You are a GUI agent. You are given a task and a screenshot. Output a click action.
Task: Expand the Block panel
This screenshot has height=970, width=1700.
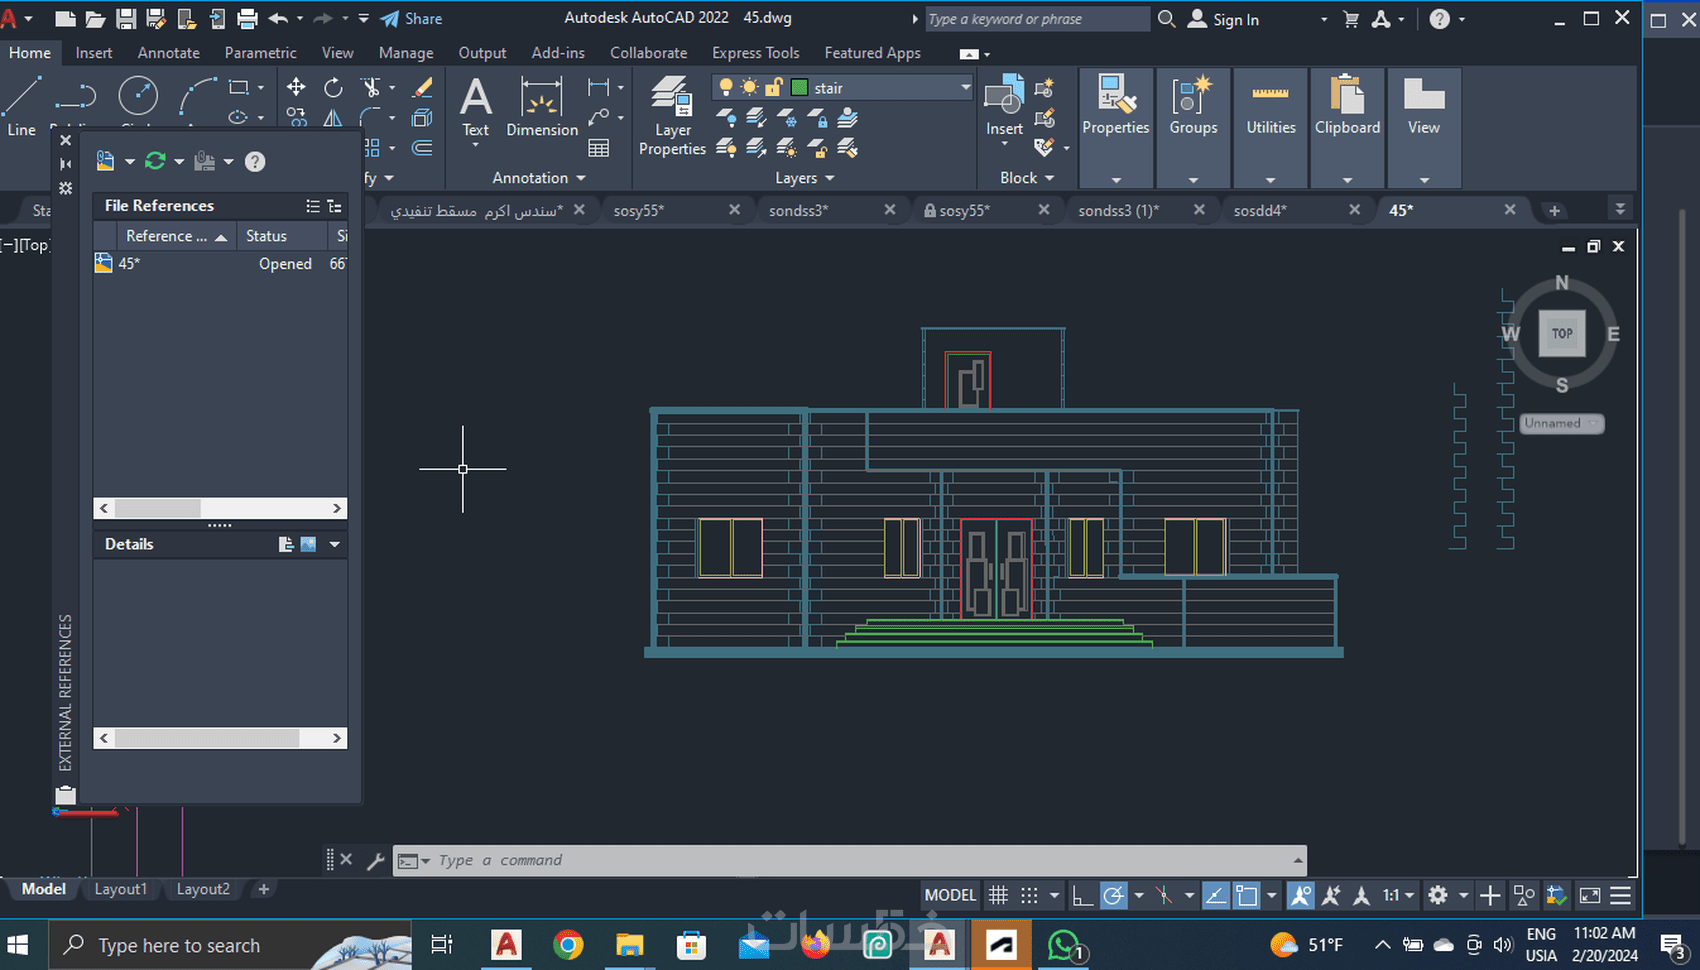pyautogui.click(x=1027, y=178)
